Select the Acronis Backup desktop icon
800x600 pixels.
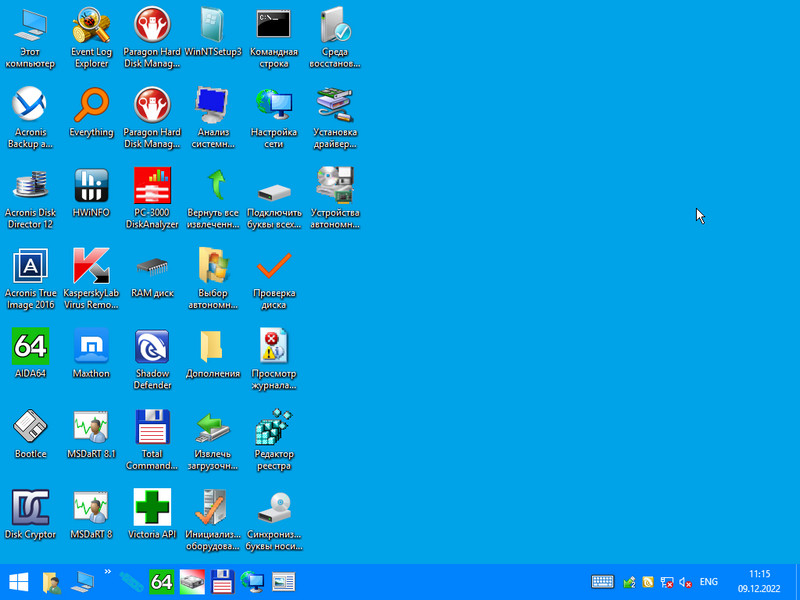pyautogui.click(x=30, y=118)
